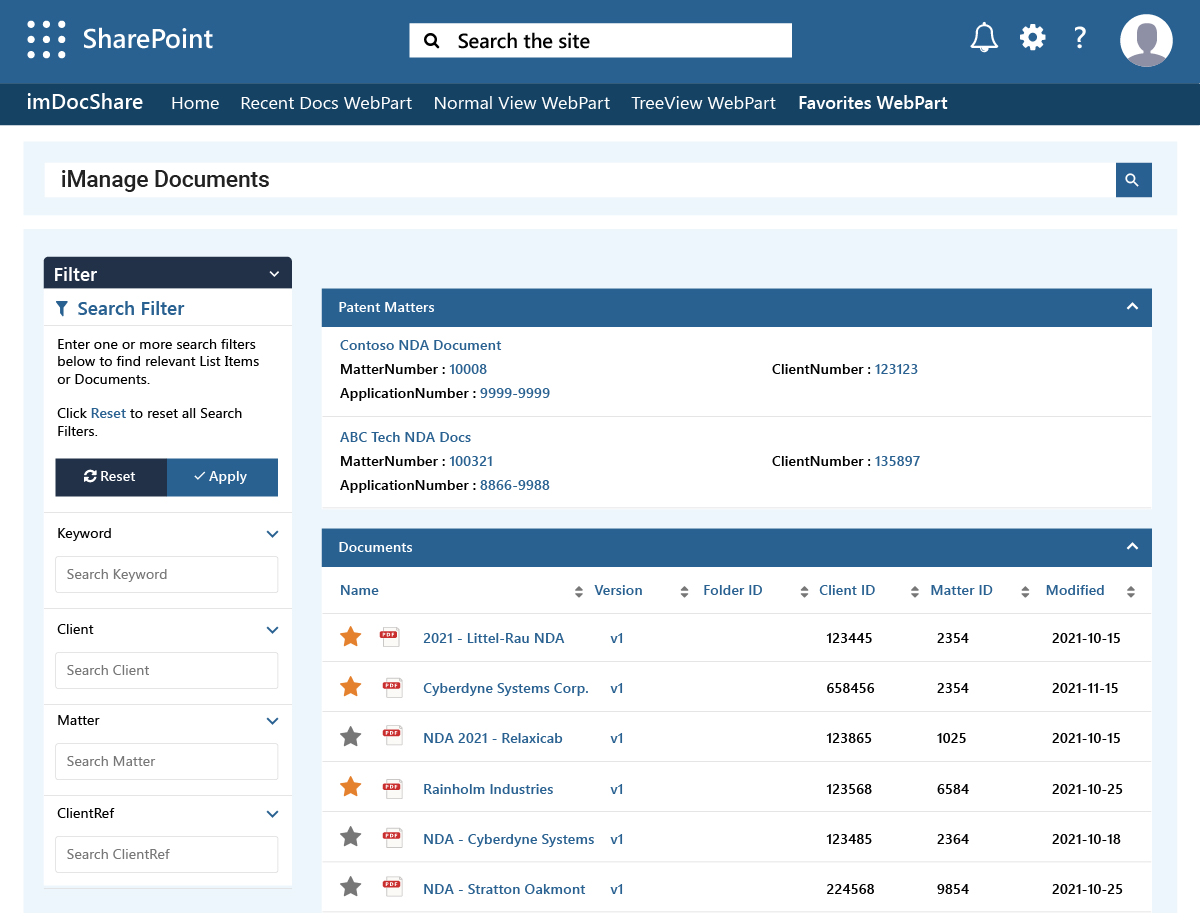Open Normal View WebPart tab

(x=522, y=103)
